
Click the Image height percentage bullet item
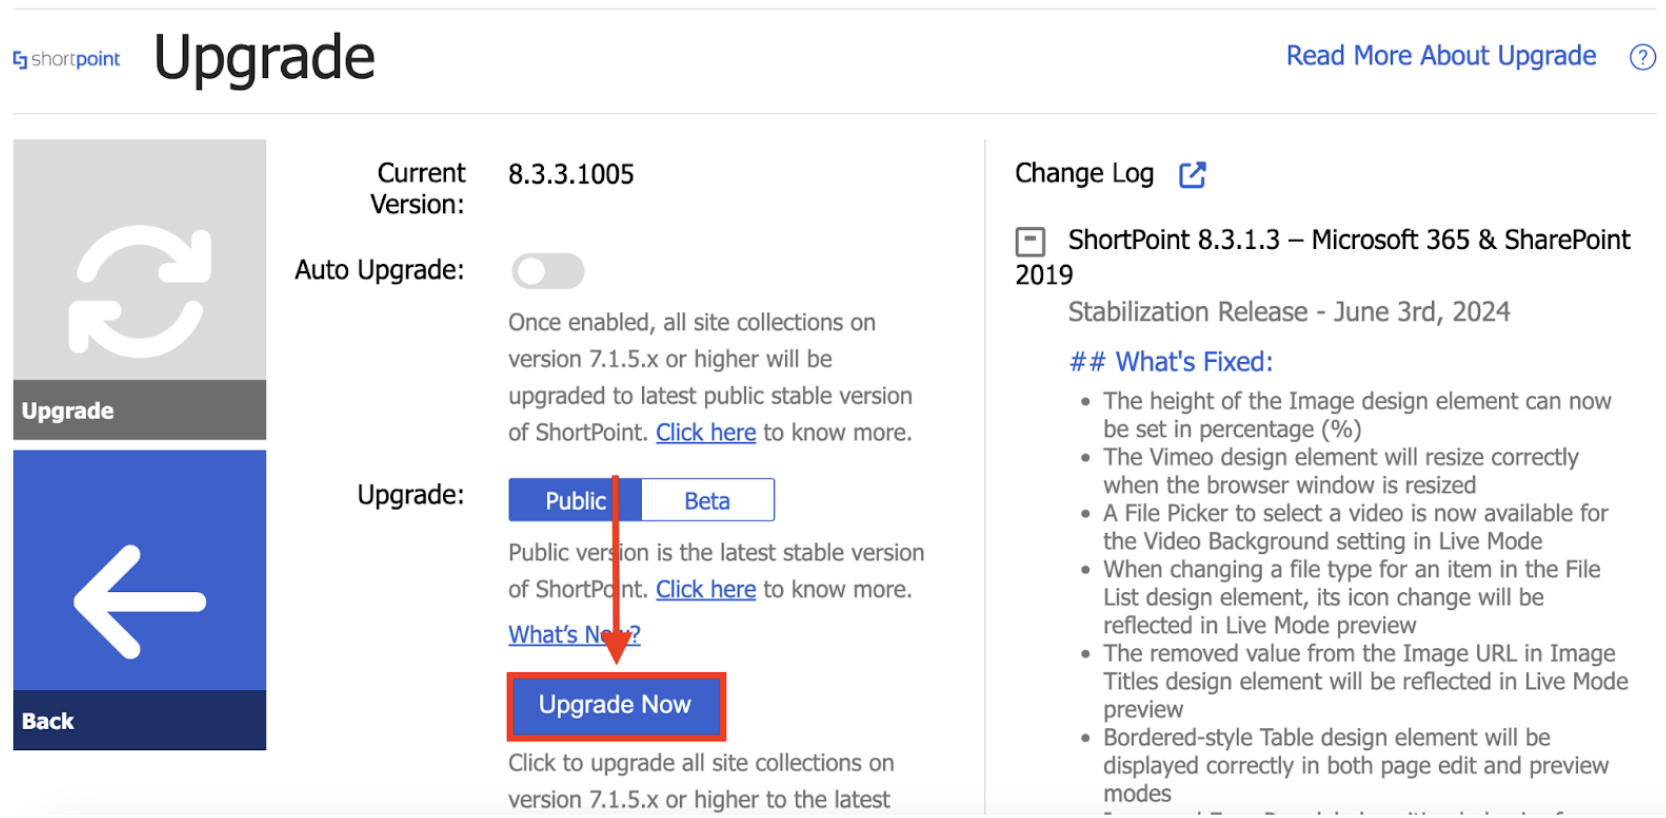click(1357, 415)
